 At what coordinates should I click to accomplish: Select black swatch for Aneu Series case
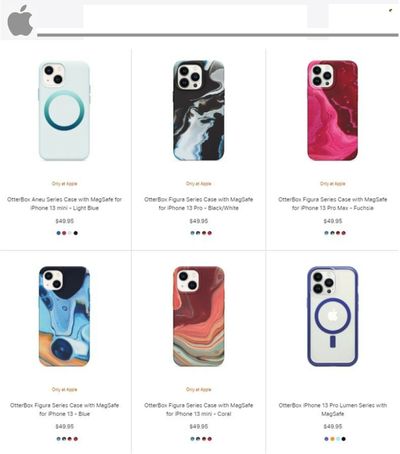76,233
